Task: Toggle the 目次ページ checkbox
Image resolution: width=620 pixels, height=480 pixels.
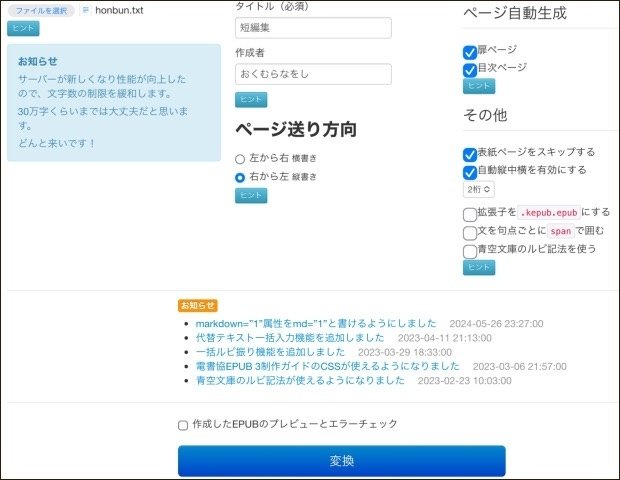Action: [x=470, y=70]
